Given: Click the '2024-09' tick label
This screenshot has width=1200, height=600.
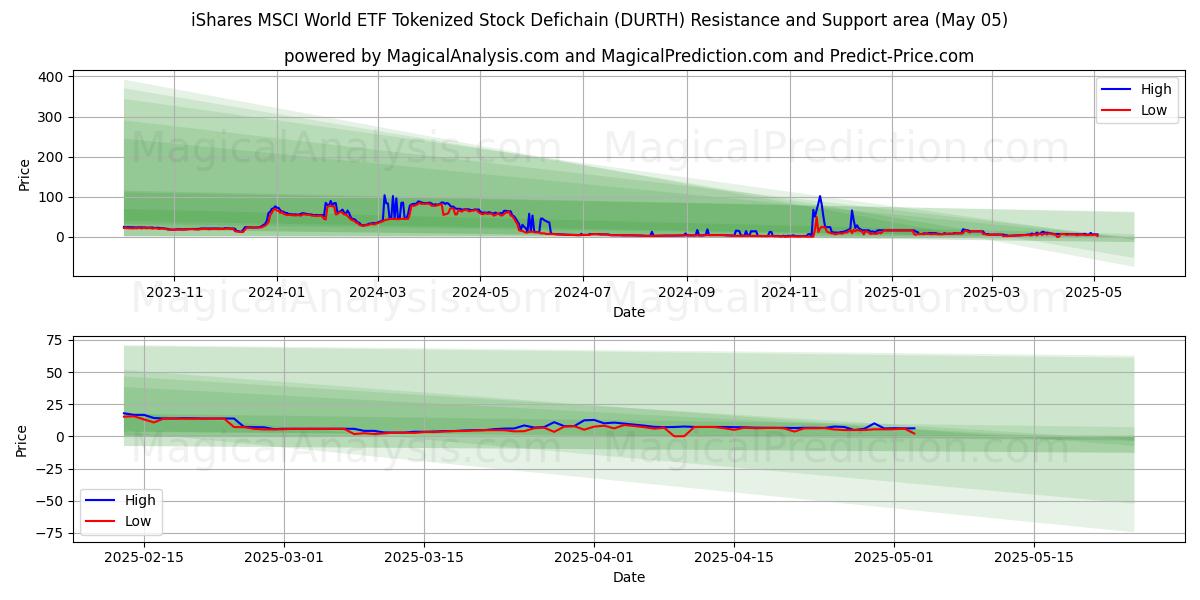Looking at the screenshot, I should 686,292.
